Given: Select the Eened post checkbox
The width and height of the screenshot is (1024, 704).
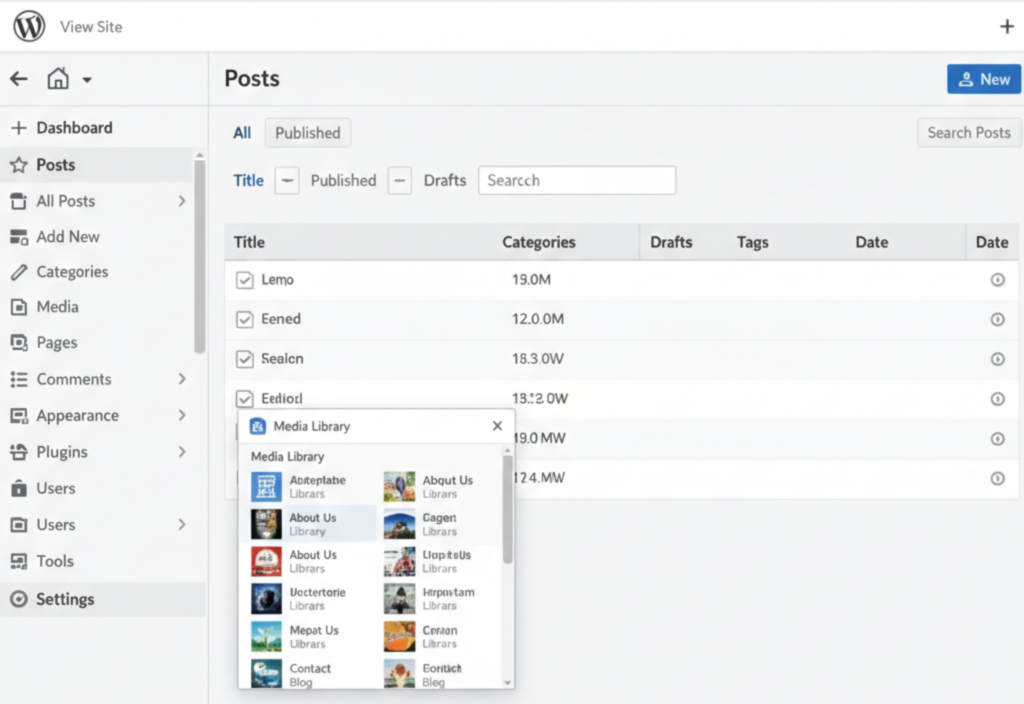Looking at the screenshot, I should (244, 319).
